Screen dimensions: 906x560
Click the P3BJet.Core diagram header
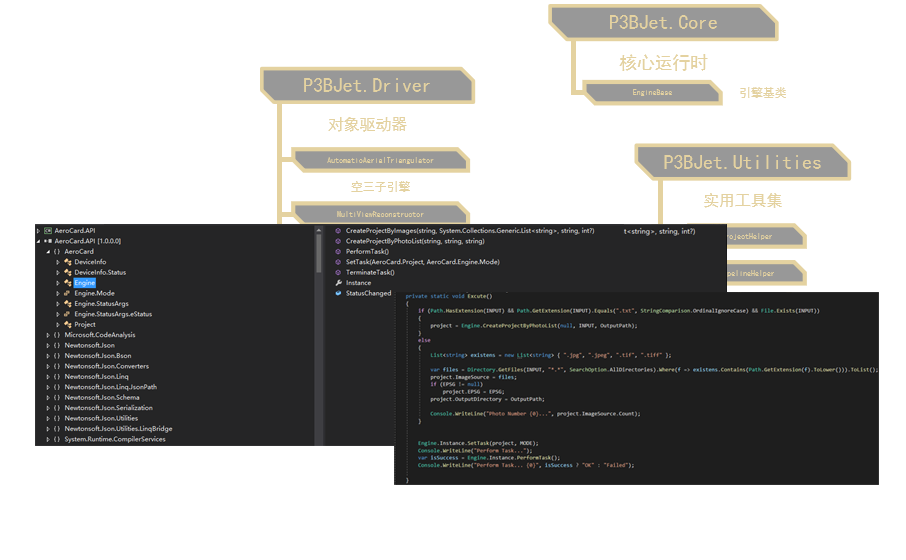[663, 23]
